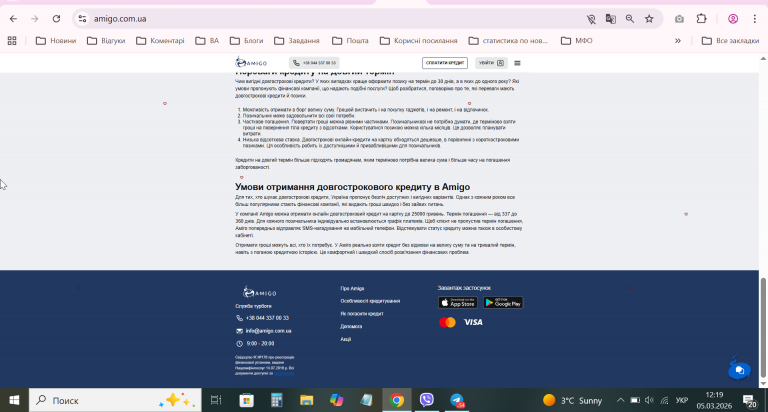Open the ВА bookmark folder
The image size is (768, 412).
207,41
